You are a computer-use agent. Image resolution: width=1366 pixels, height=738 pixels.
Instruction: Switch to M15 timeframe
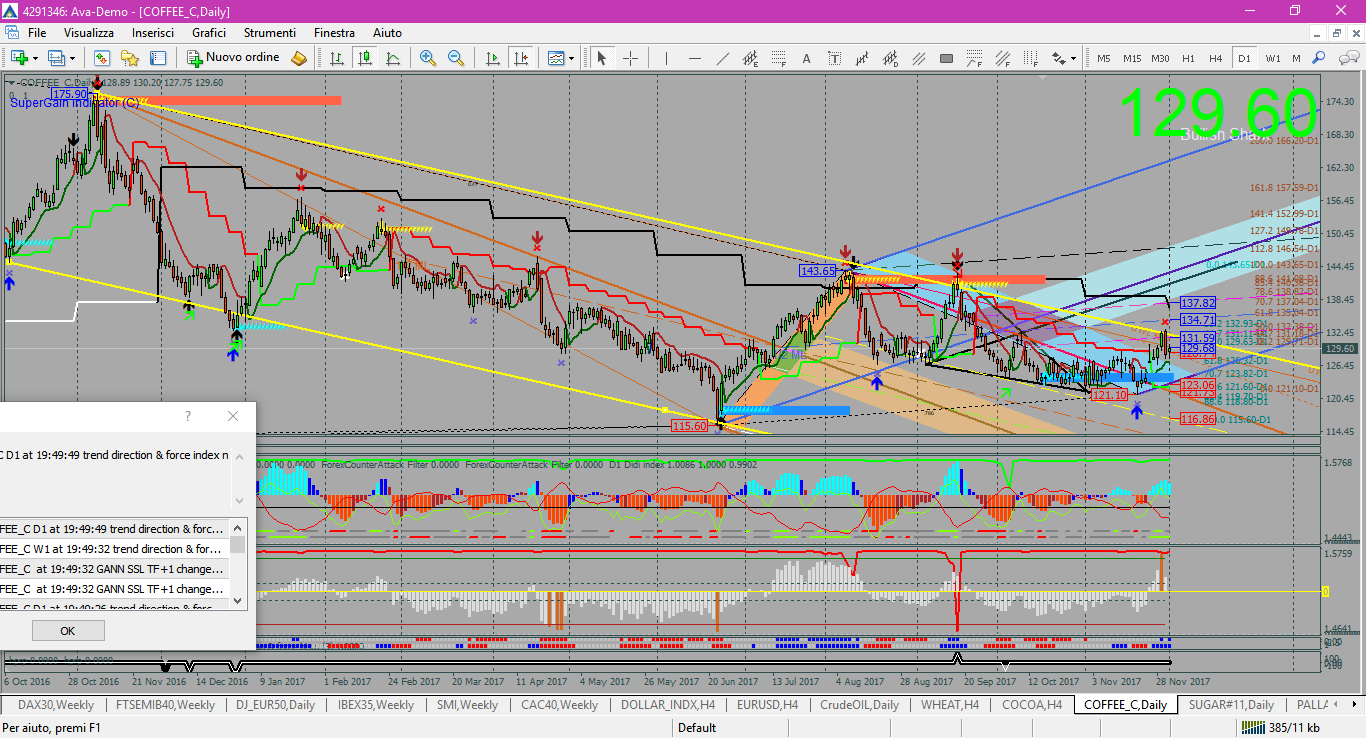(x=1131, y=58)
